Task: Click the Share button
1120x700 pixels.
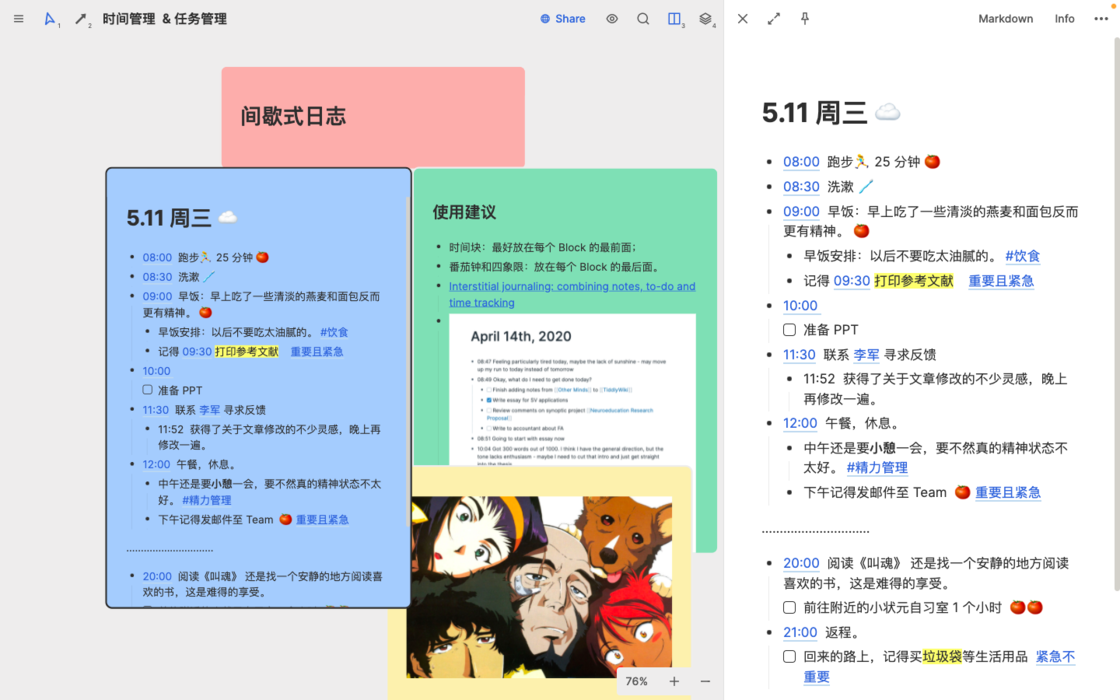Action: pyautogui.click(x=562, y=18)
